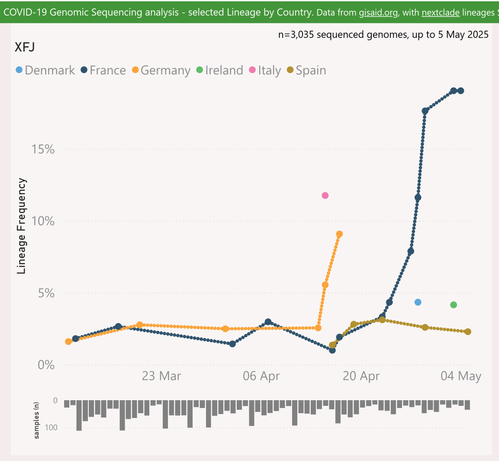Click the last Spain data point
499x461 pixels.
click(468, 332)
